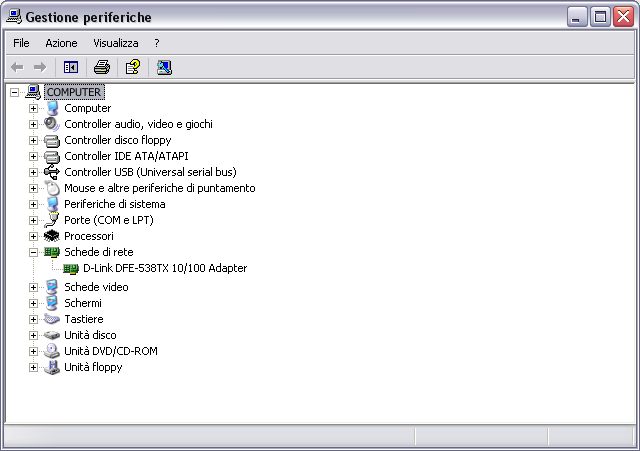Select the Unità disco label
640x451 pixels.
90,335
